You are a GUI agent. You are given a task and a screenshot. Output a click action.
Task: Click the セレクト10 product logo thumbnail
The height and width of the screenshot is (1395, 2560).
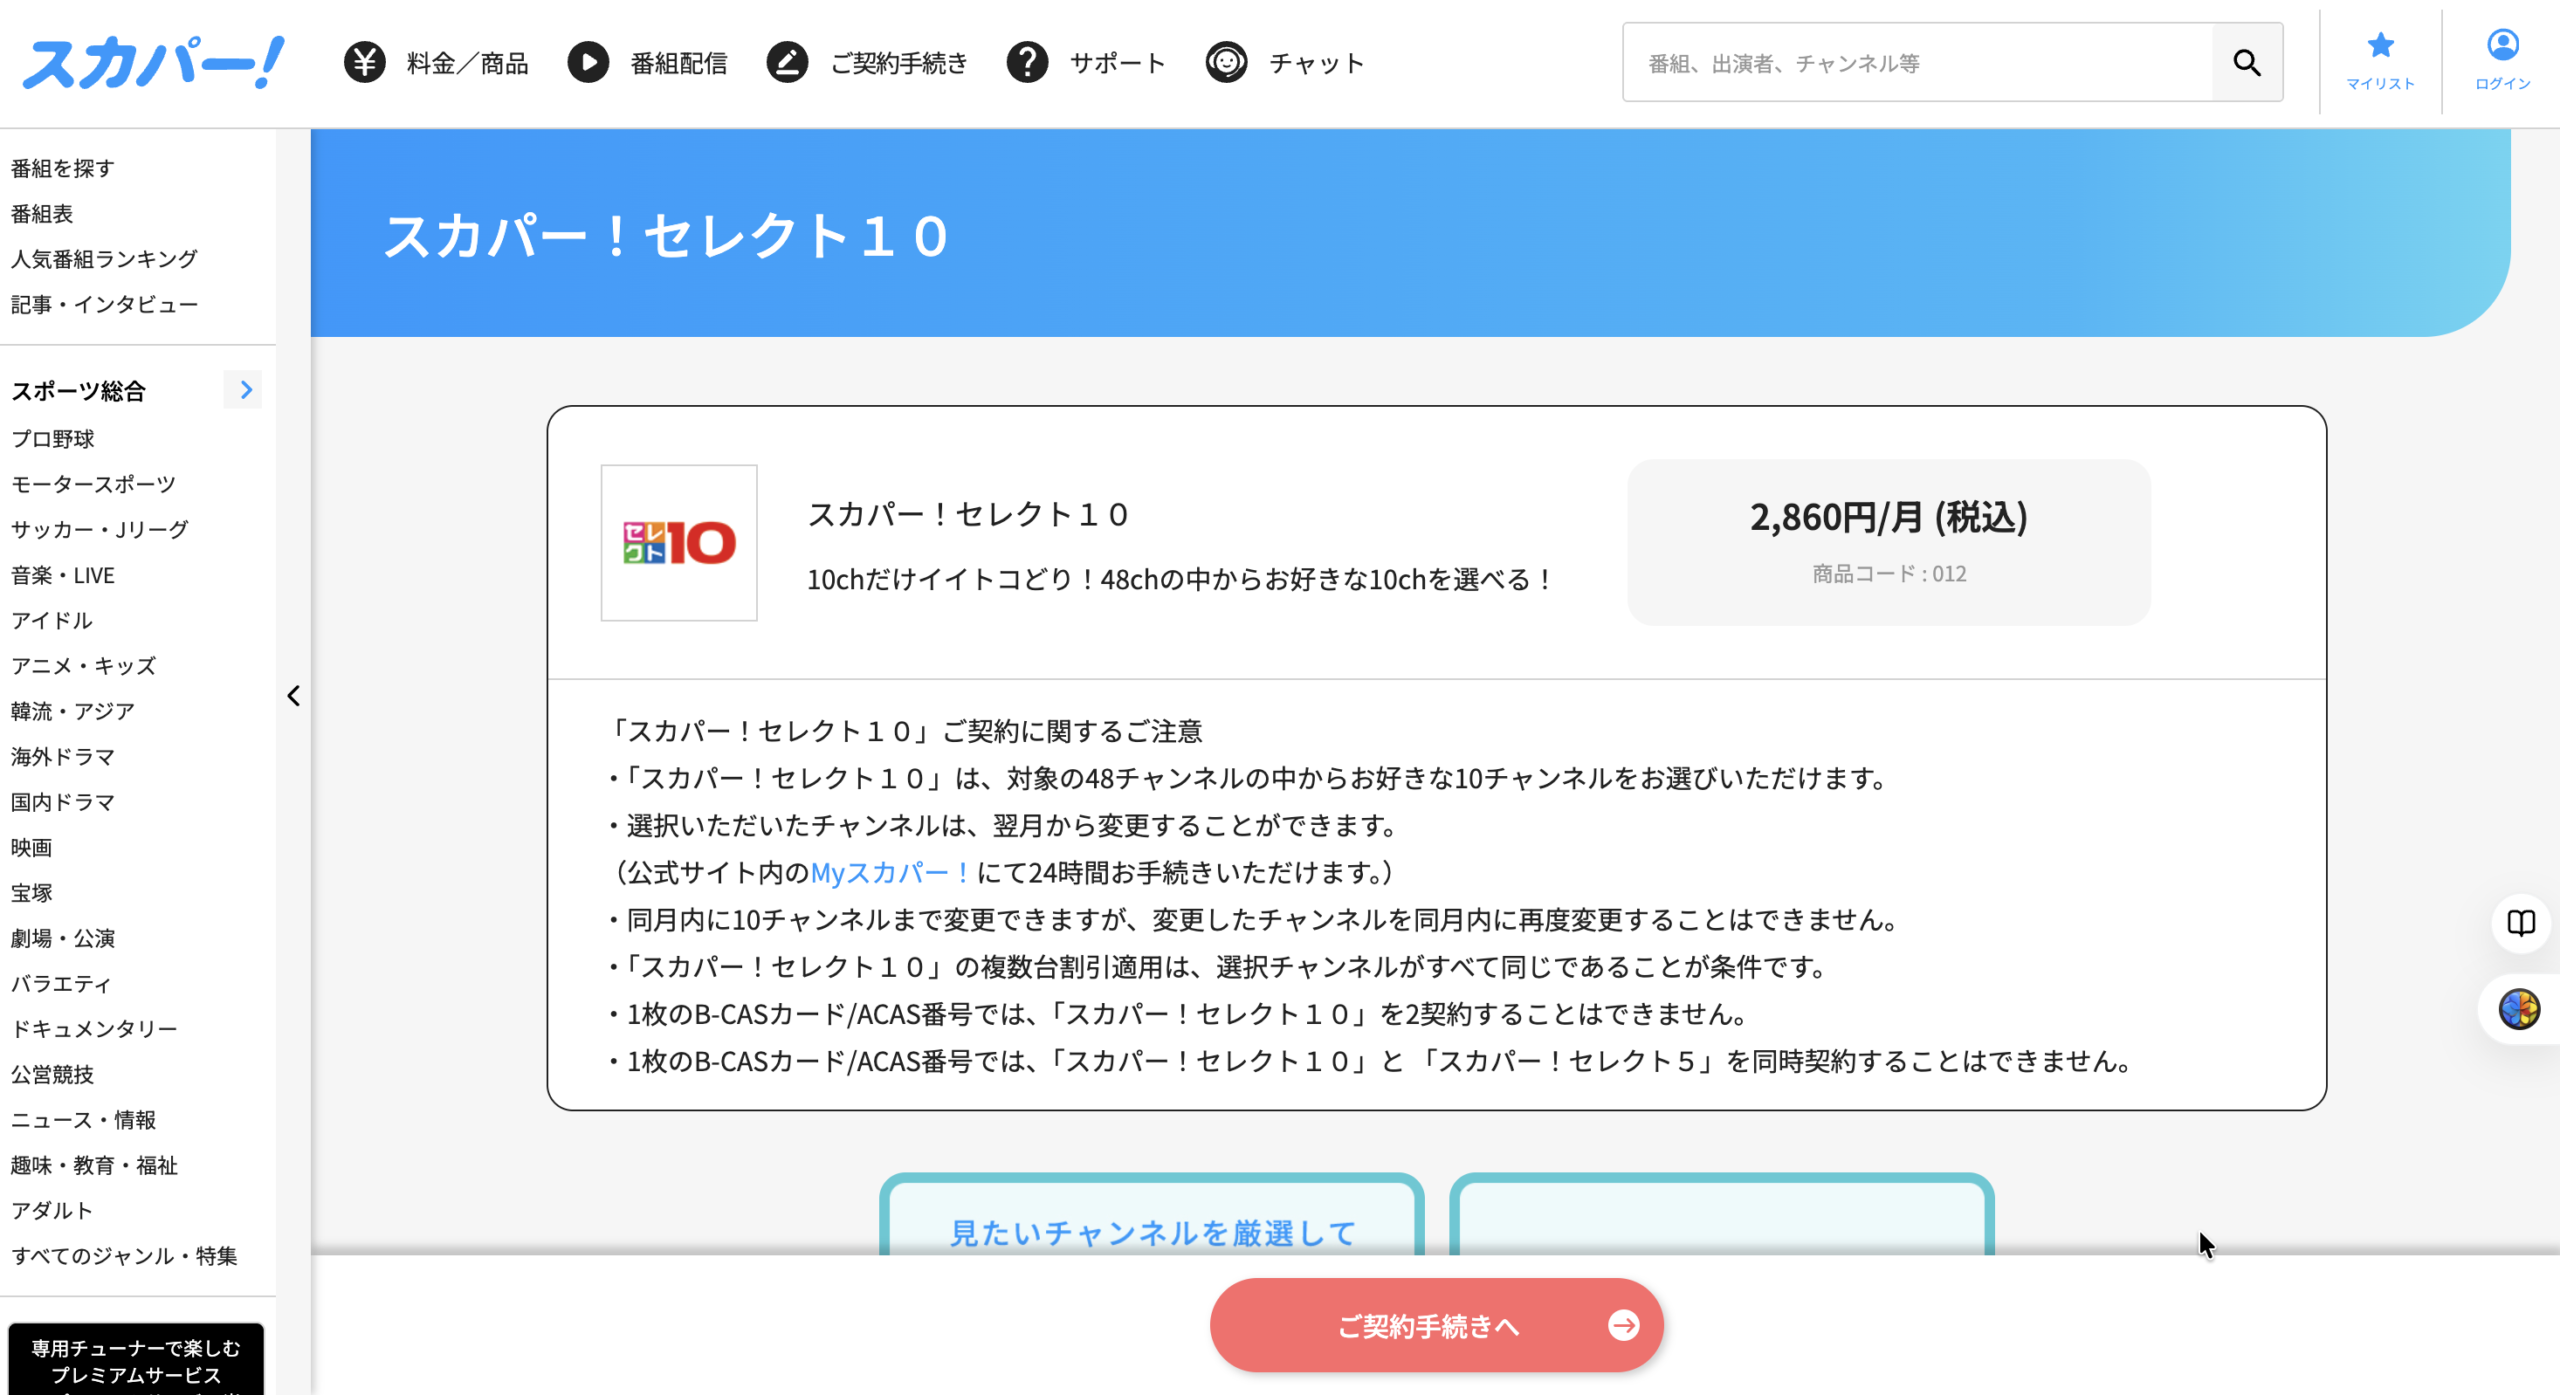click(x=679, y=543)
